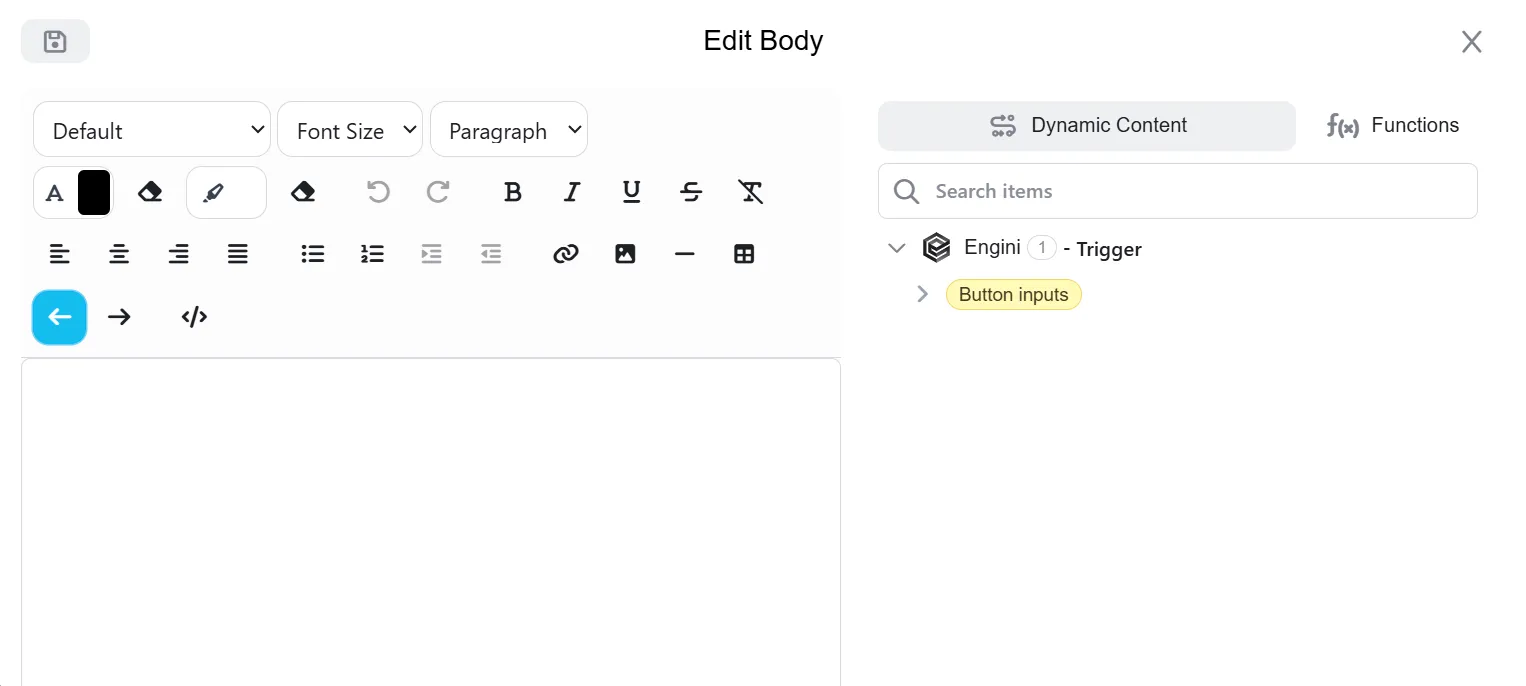Open the Font Size dropdown
This screenshot has width=1526, height=686.
pos(350,129)
